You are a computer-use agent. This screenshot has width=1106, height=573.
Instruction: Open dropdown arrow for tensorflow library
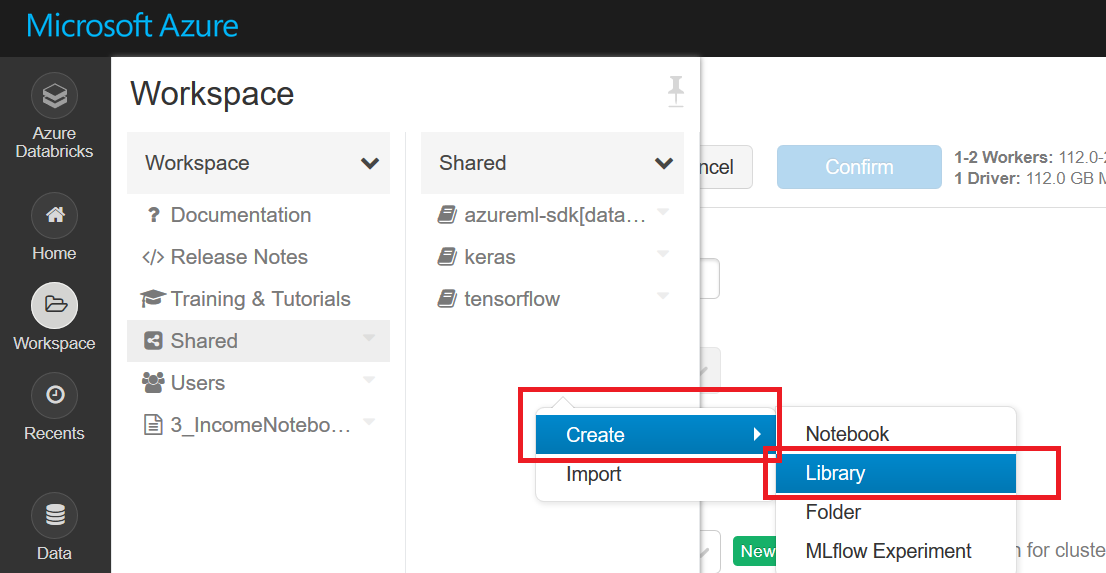pos(663,296)
